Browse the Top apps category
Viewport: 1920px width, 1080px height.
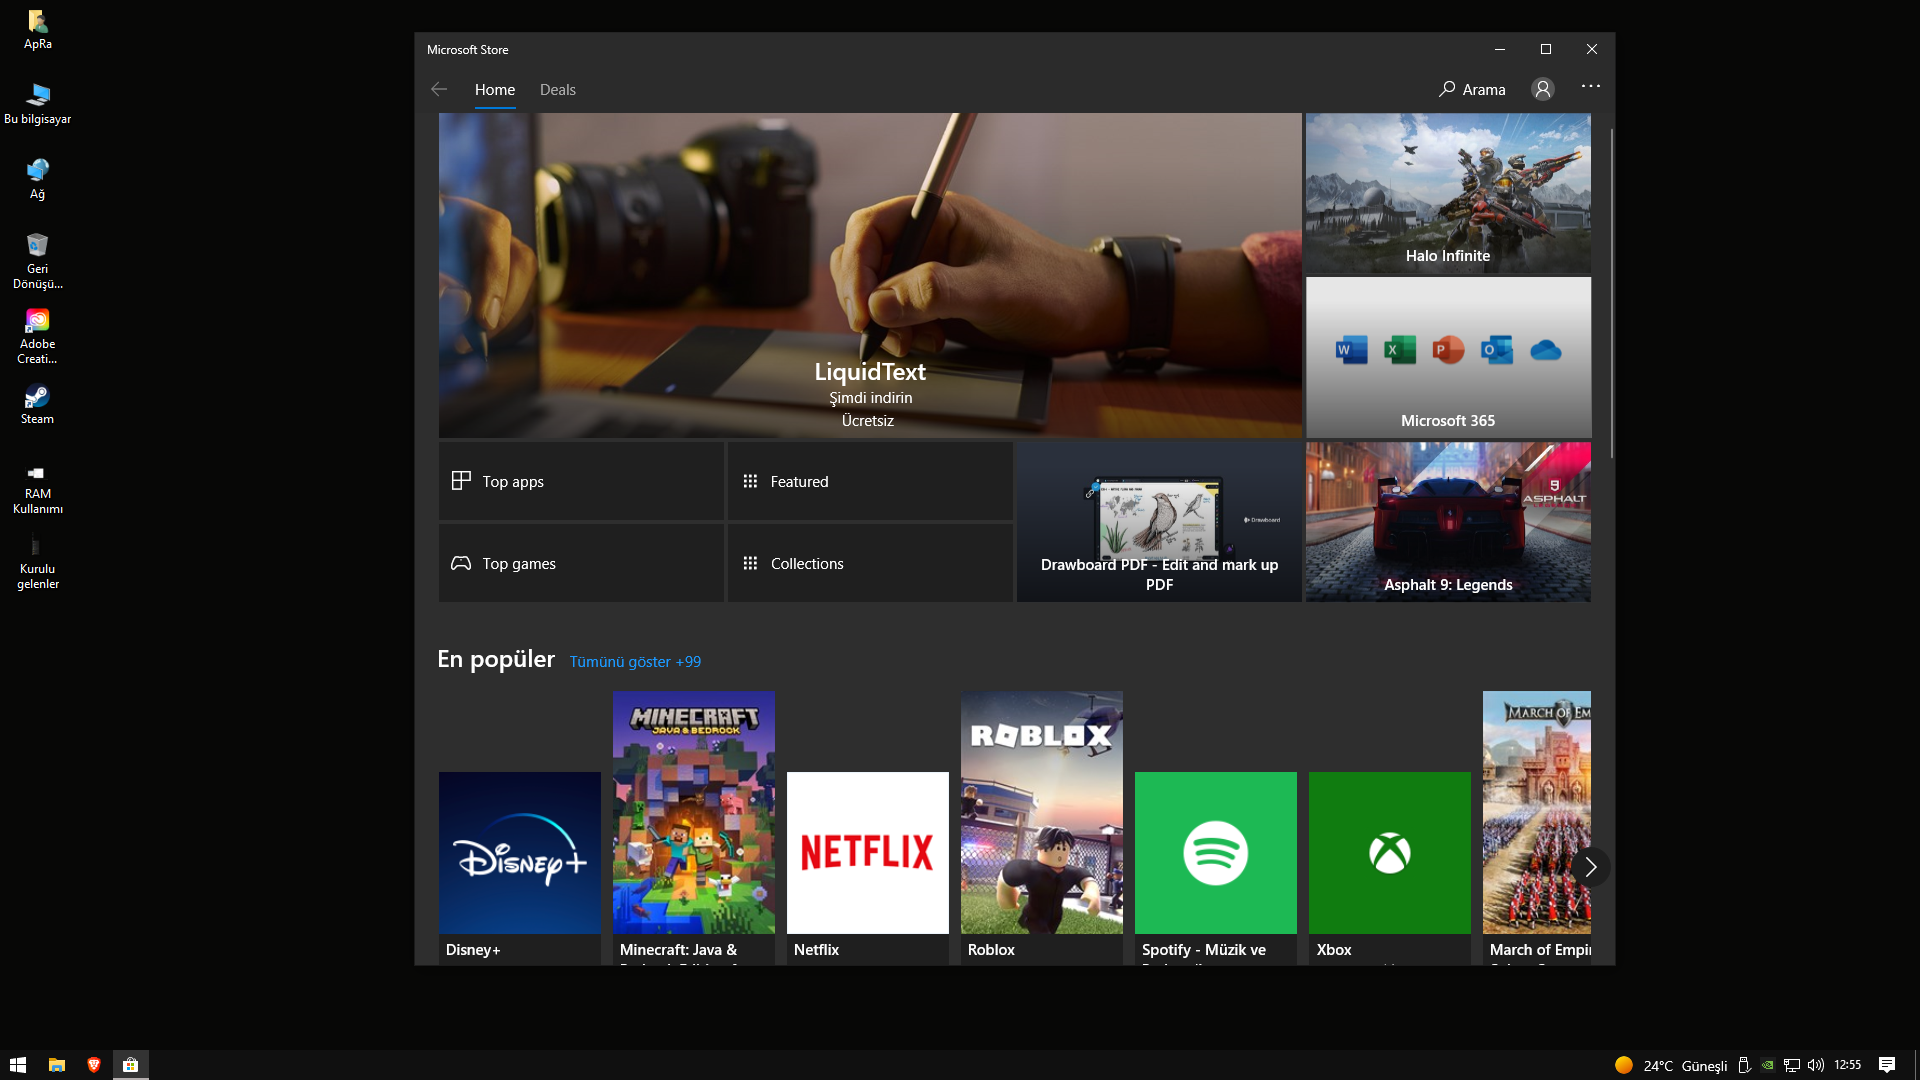(x=581, y=481)
